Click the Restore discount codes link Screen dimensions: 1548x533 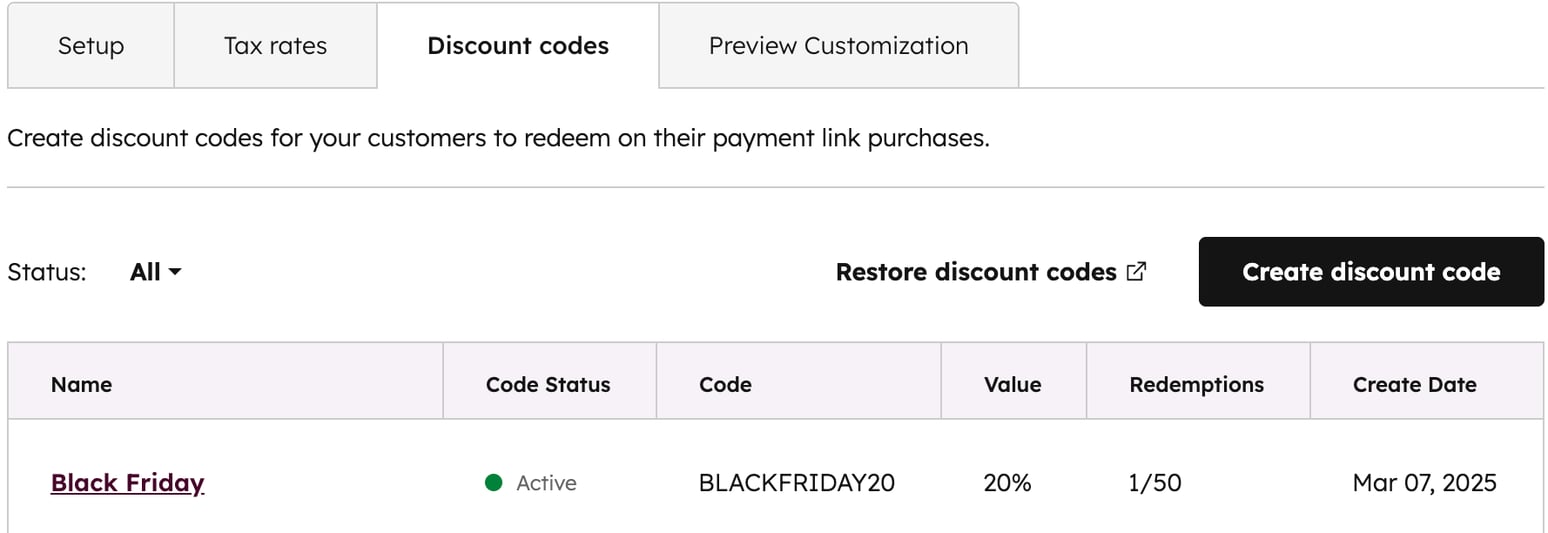tap(976, 272)
